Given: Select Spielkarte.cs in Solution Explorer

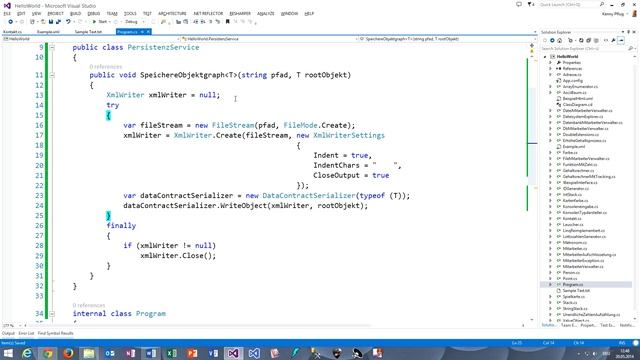Looking at the screenshot, I should pos(573,297).
